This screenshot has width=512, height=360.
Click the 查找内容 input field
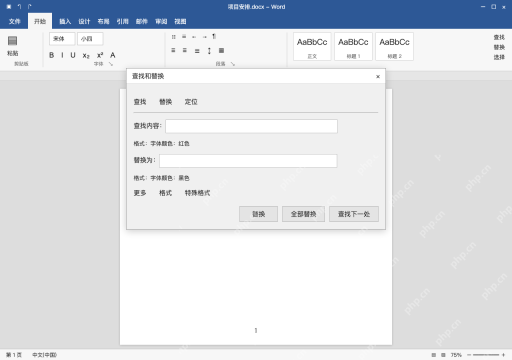coord(252,126)
